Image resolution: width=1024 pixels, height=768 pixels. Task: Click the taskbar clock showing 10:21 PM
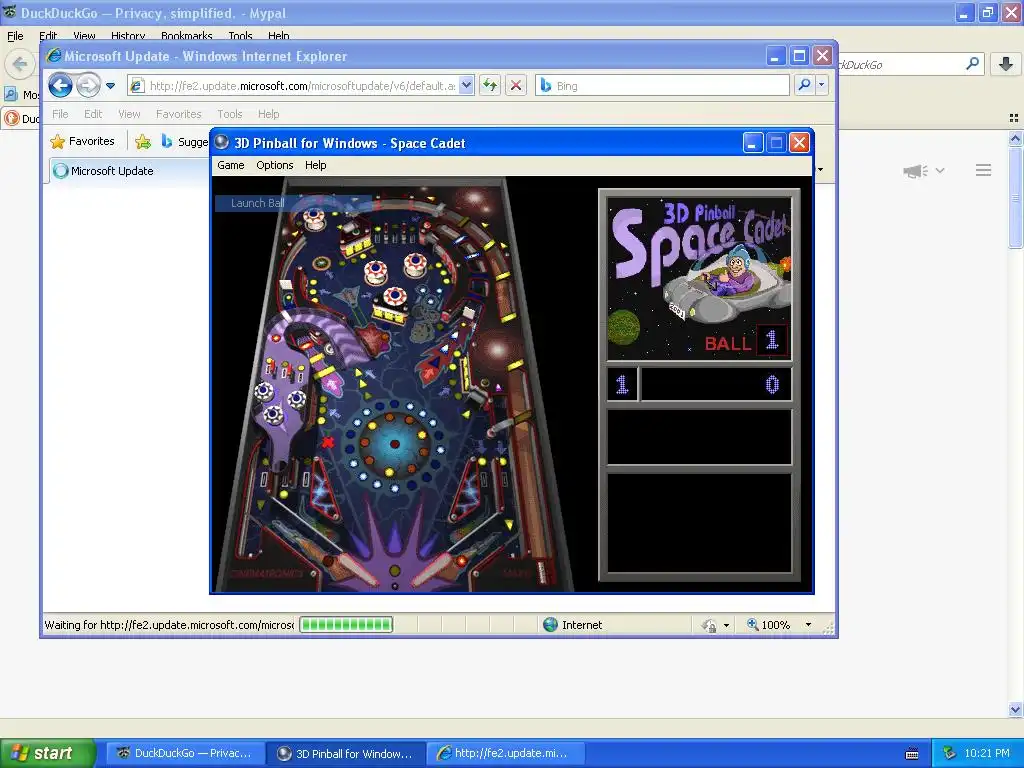[987, 753]
